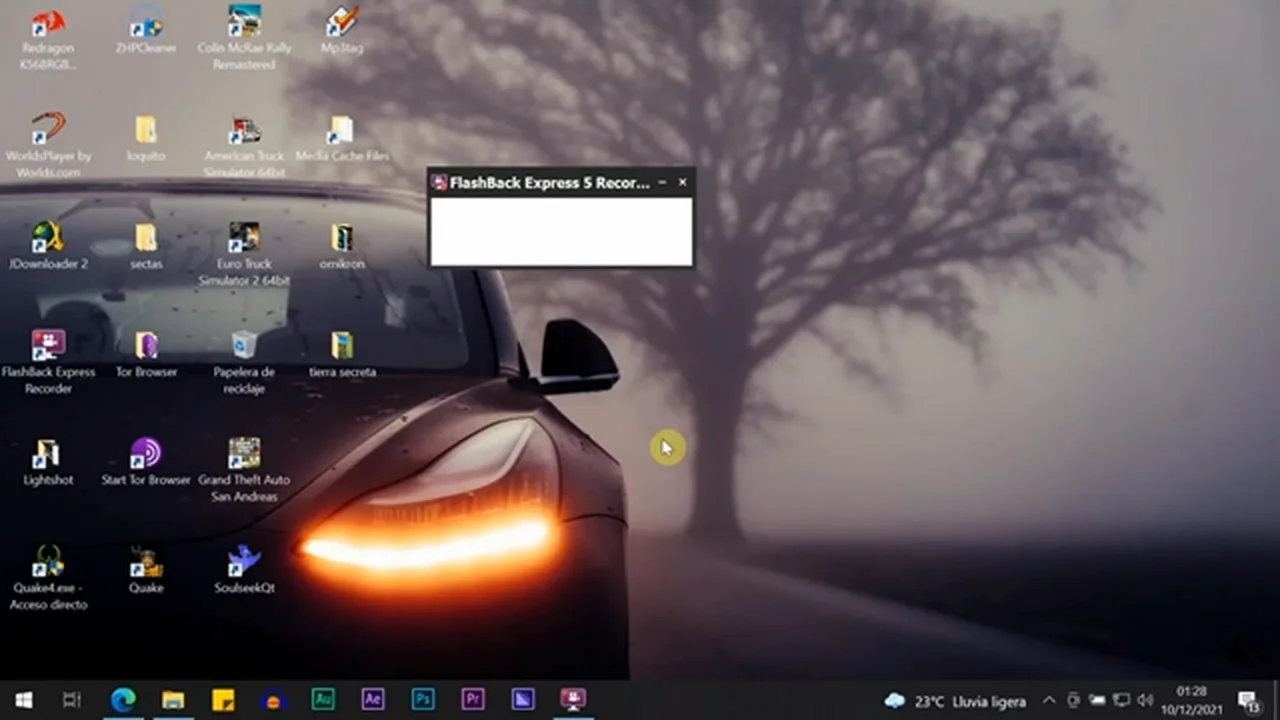This screenshot has width=1280, height=720.
Task: Open the volume control in system tray
Action: pyautogui.click(x=1145, y=700)
